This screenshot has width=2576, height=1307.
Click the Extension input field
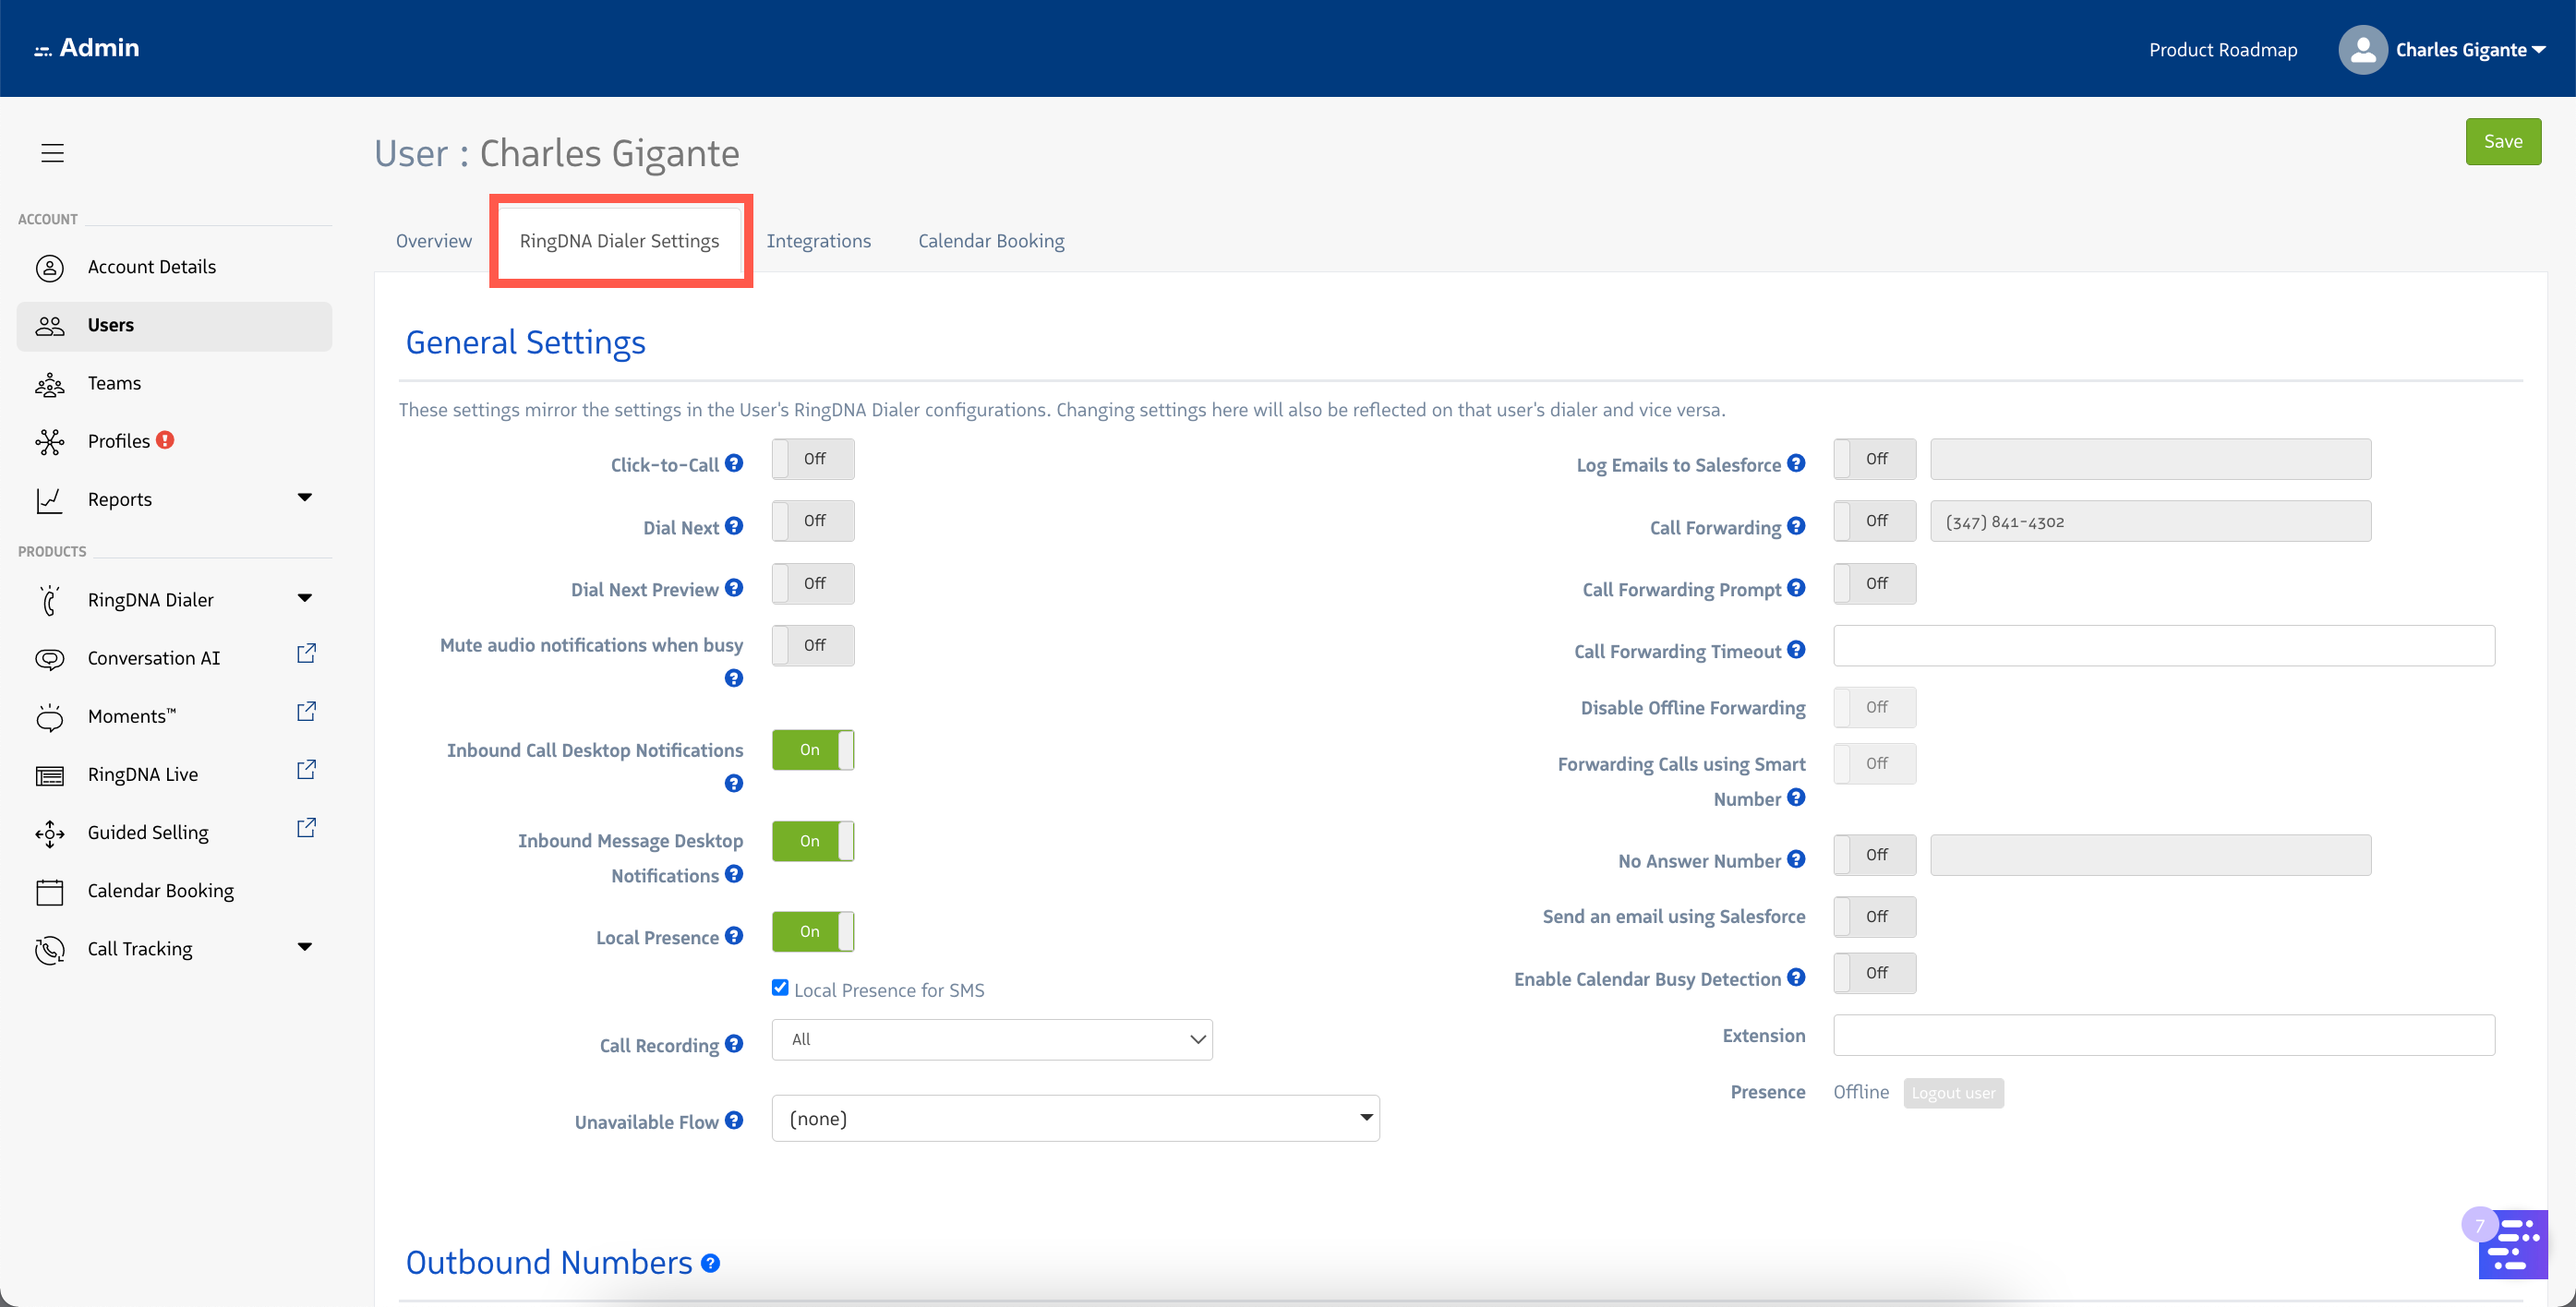tap(2164, 1036)
